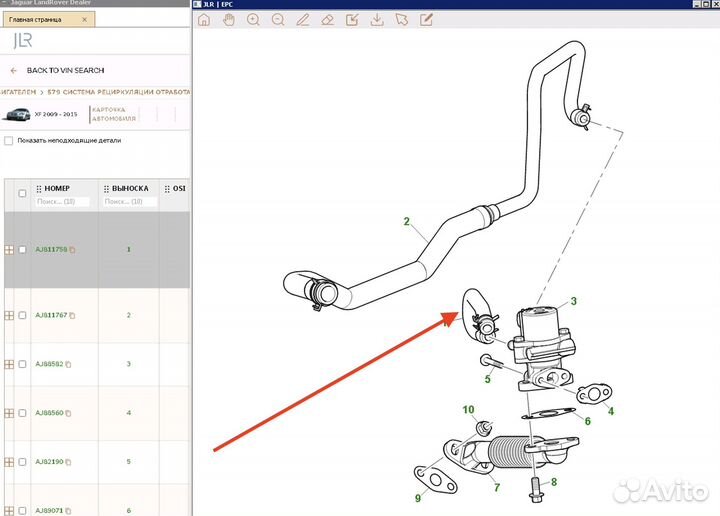The width and height of the screenshot is (720, 516).
Task: Zoom in on the parts diagram
Action: (x=253, y=20)
